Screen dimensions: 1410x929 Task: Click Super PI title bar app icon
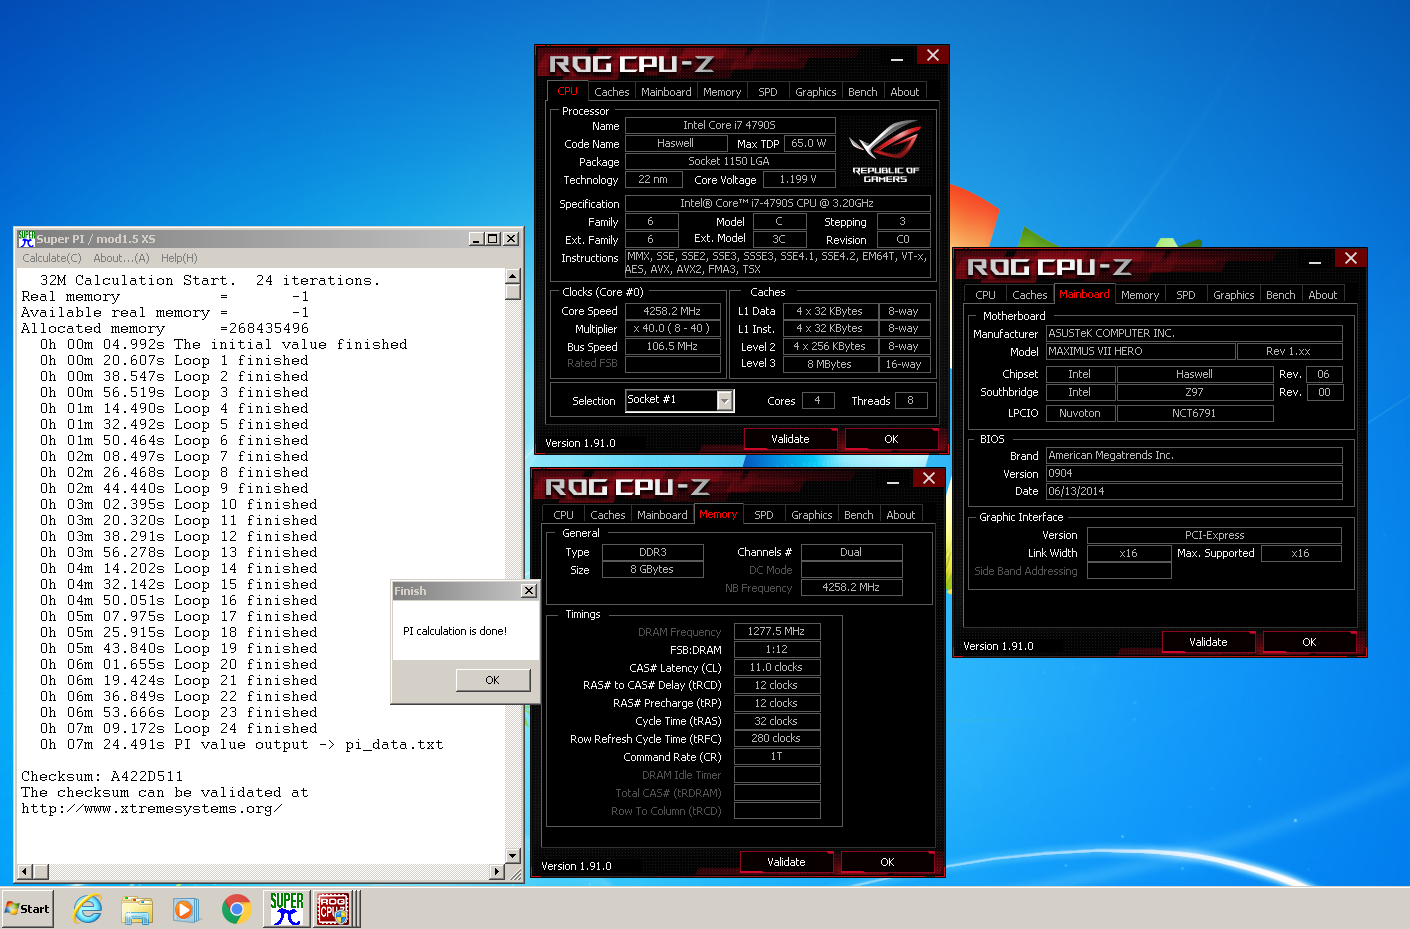(26, 238)
